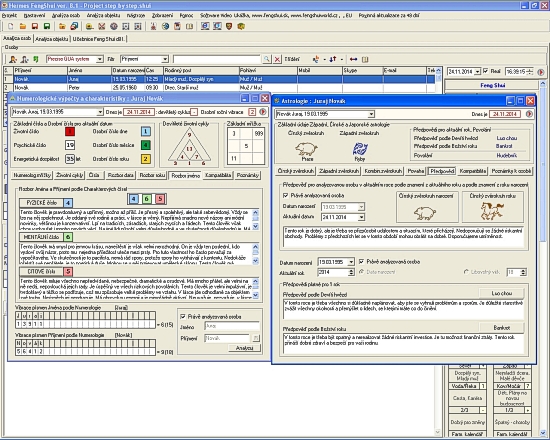Click the red play button in the Numerology window

[x=263, y=112]
